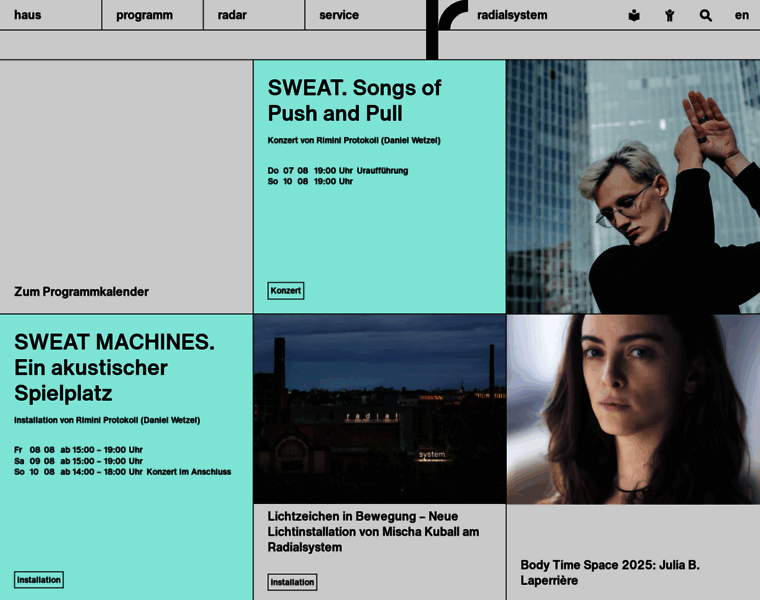The image size is (760, 600).
Task: Open search via the magnifier icon
Action: [x=706, y=16]
